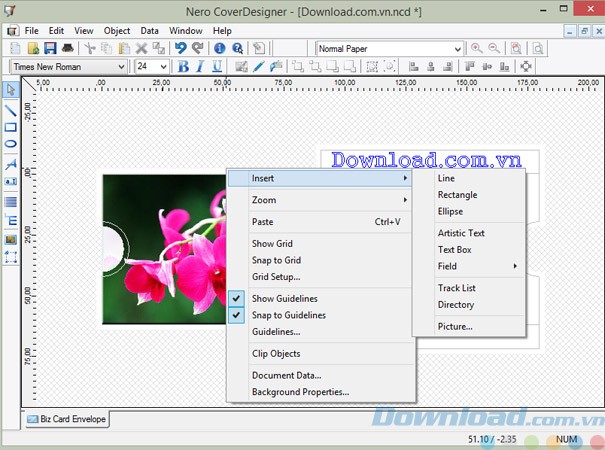The height and width of the screenshot is (450, 605).
Task: Expand the Times New Roman font dropdown
Action: [122, 67]
